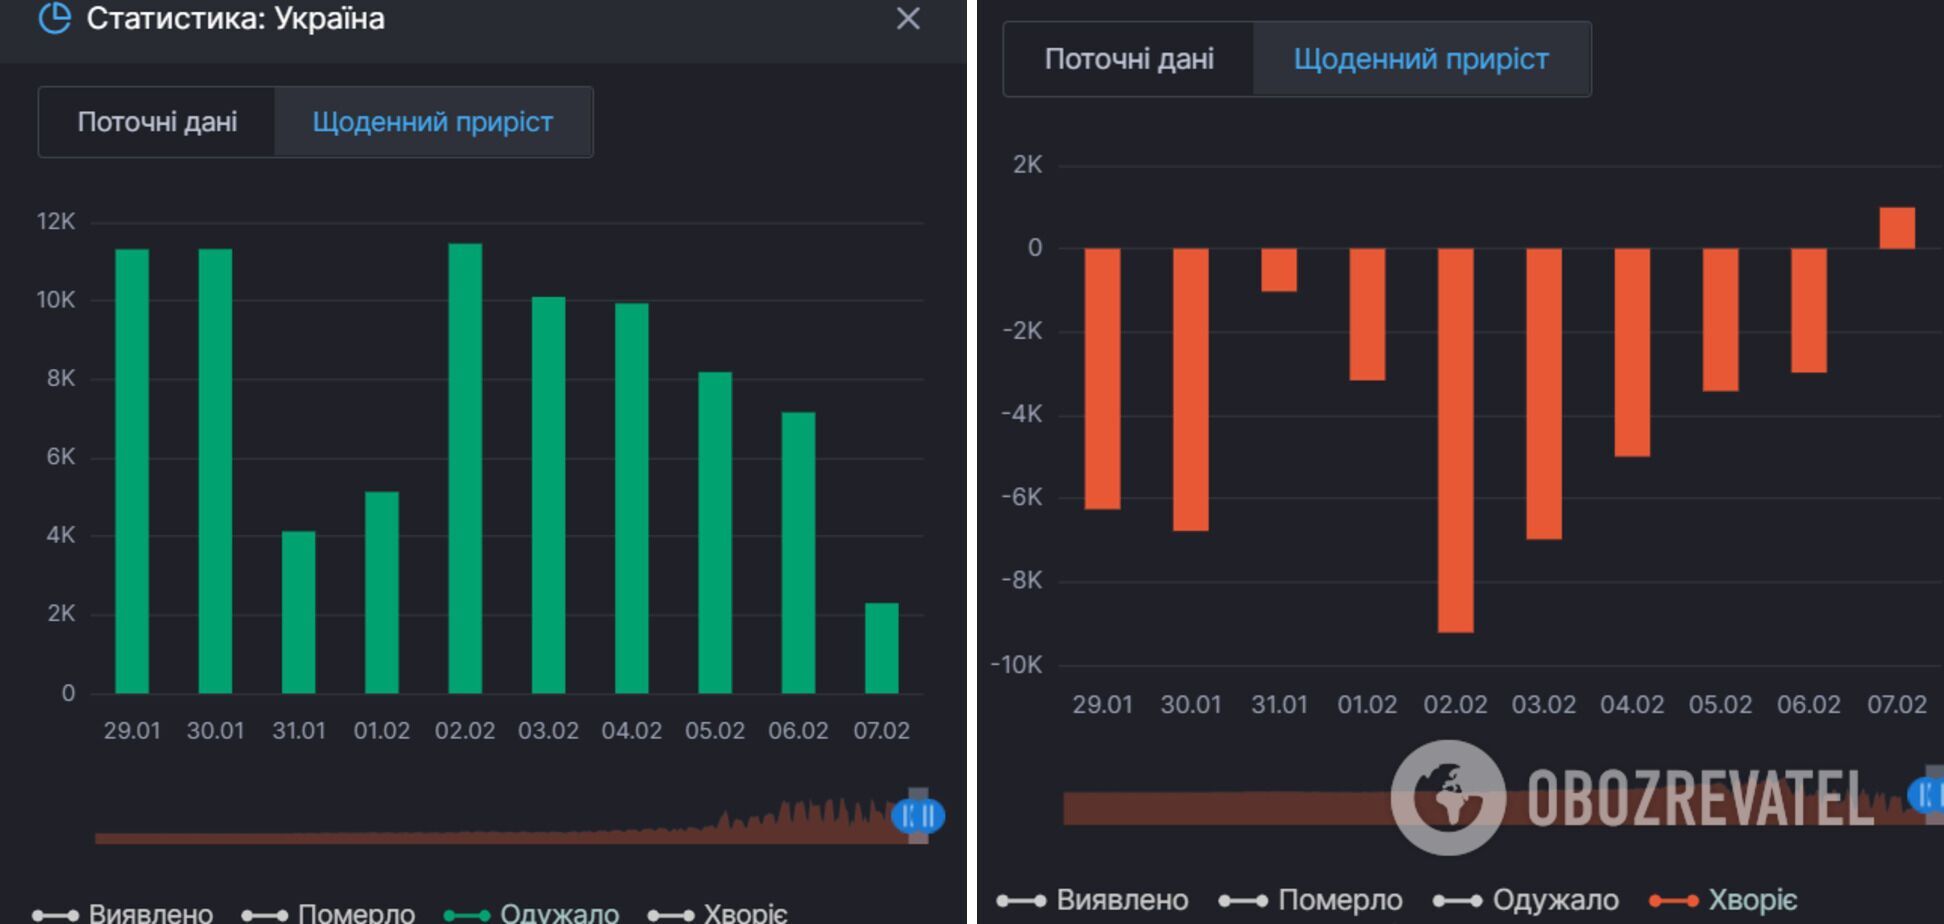Click the orange bar for 07.02

pyautogui.click(x=1897, y=228)
